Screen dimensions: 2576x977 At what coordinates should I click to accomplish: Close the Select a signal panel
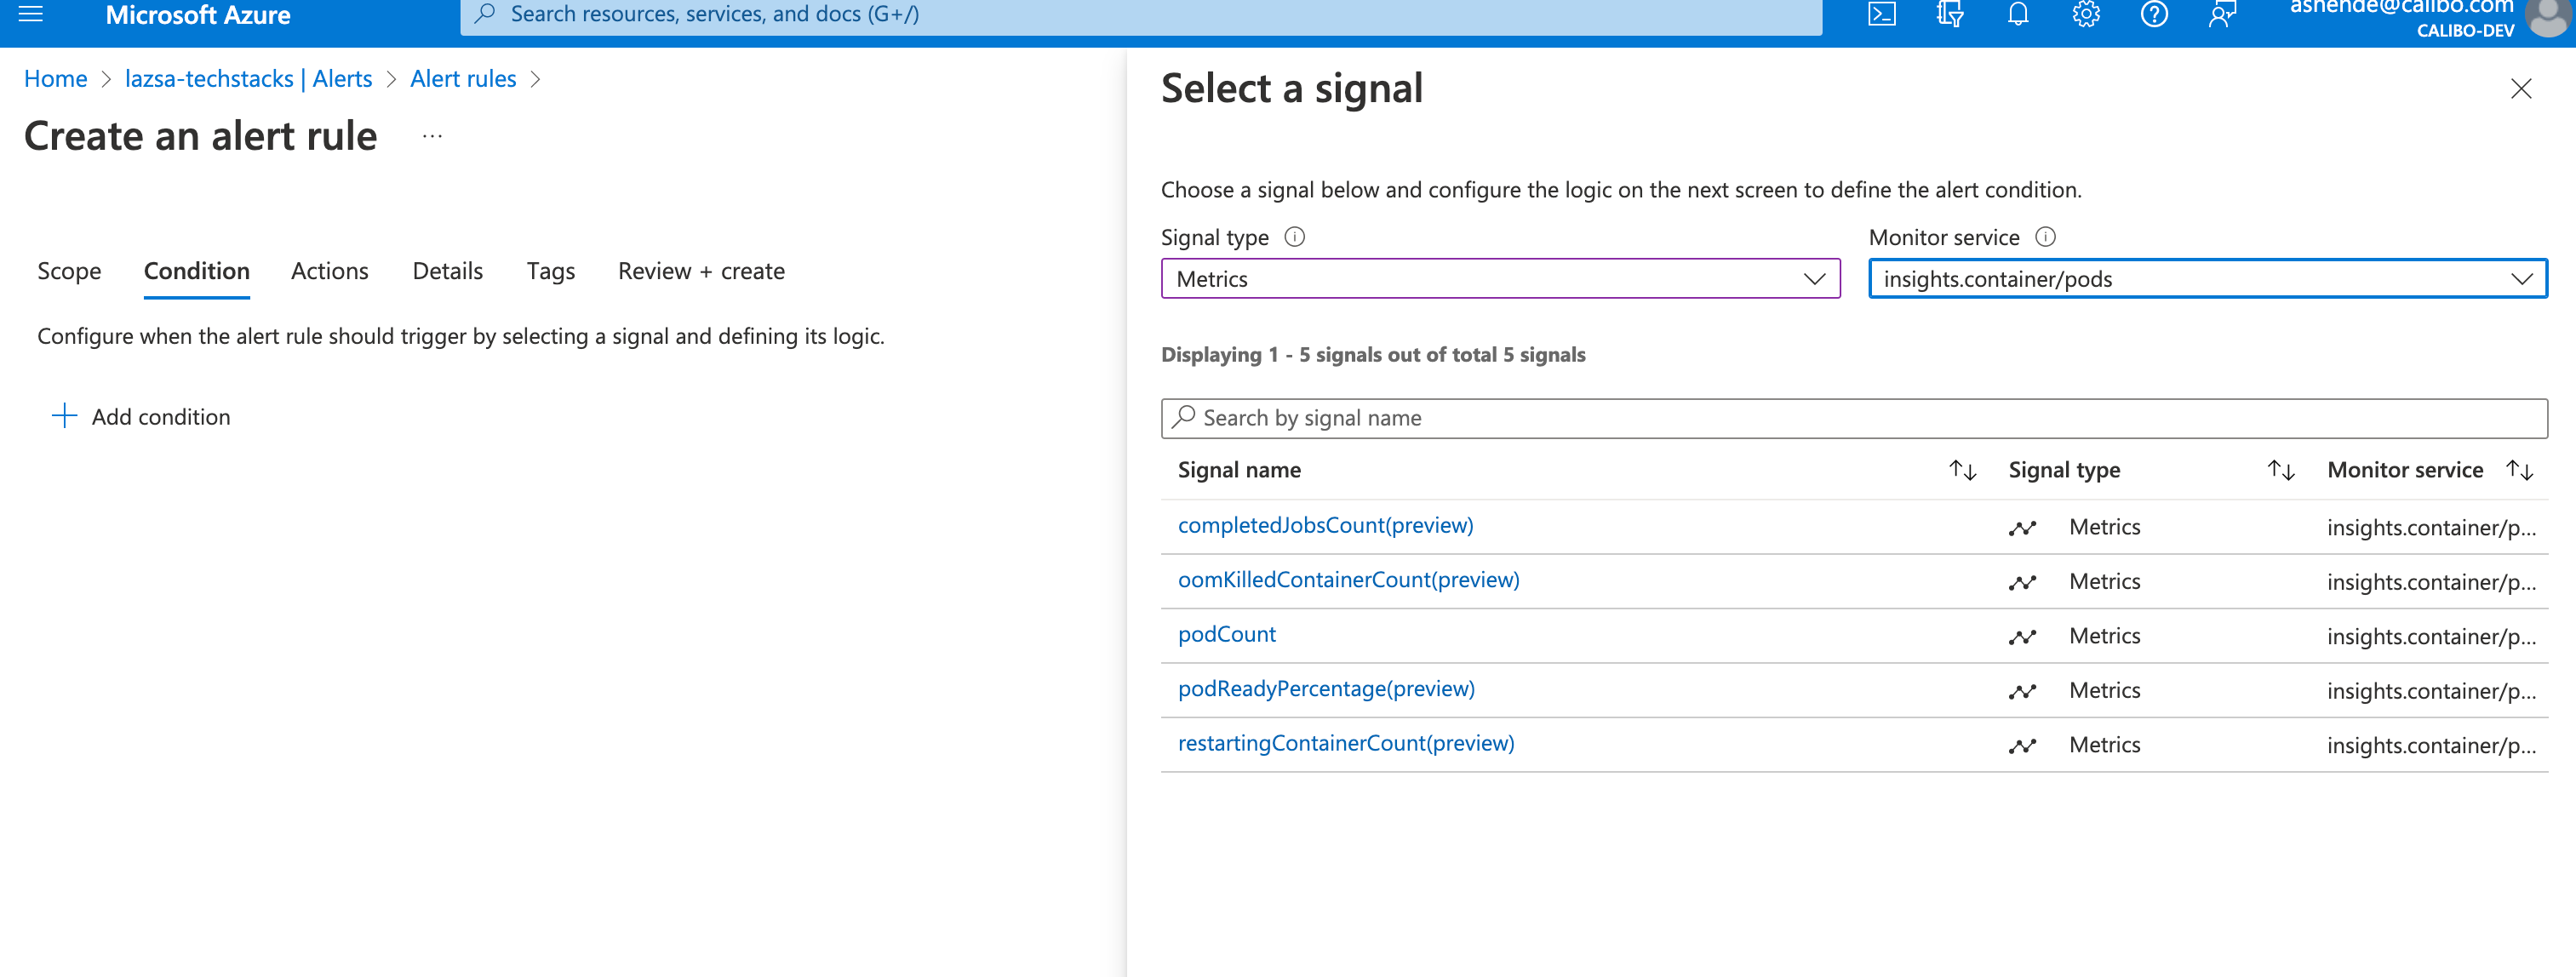2521,89
